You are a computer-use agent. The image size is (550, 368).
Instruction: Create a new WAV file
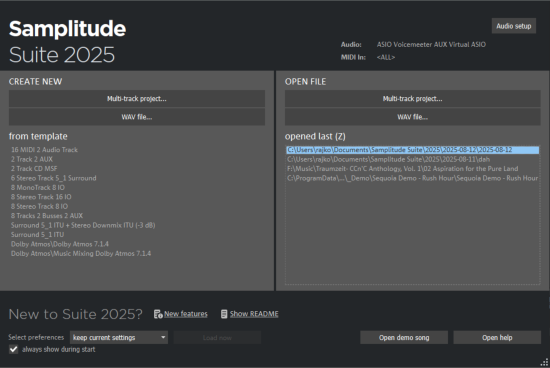(137, 117)
